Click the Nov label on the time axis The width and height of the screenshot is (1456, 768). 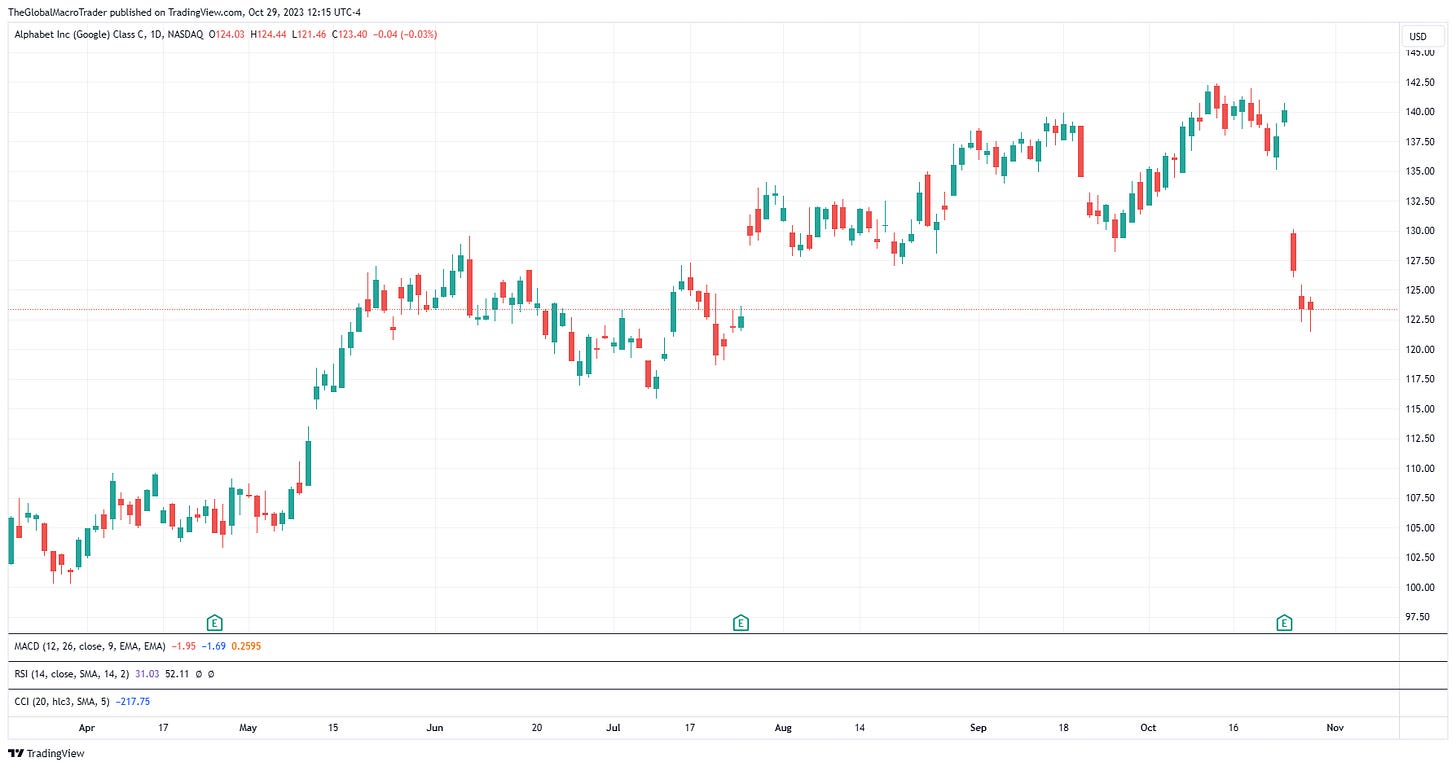tap(1334, 728)
